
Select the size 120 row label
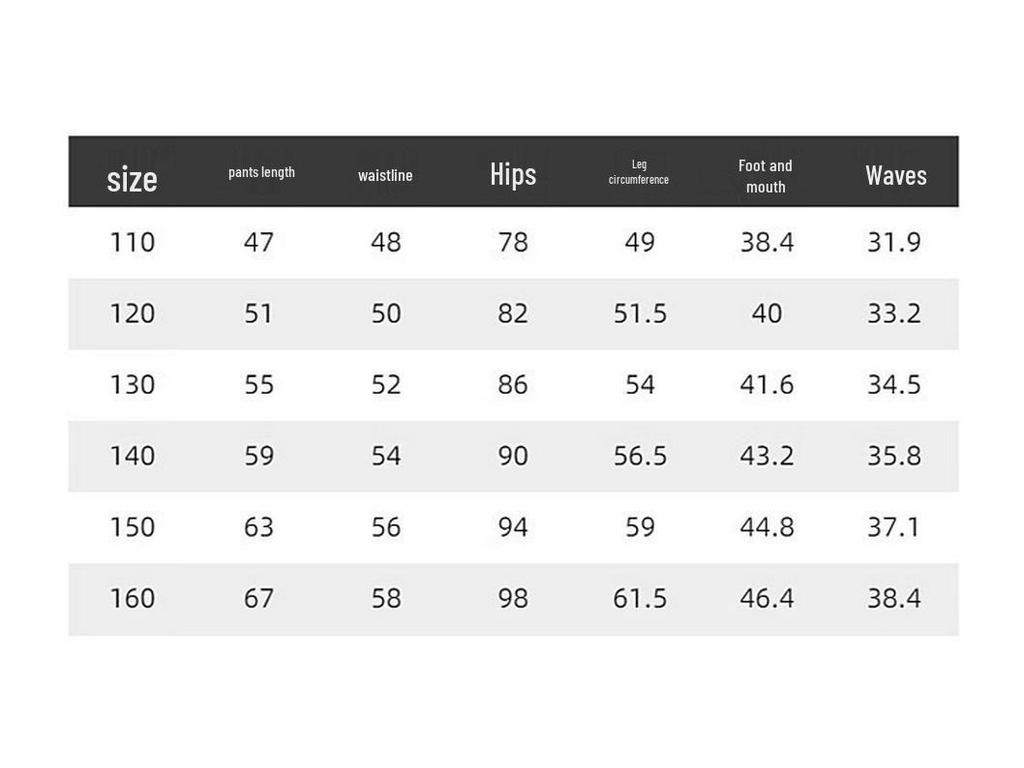point(133,313)
